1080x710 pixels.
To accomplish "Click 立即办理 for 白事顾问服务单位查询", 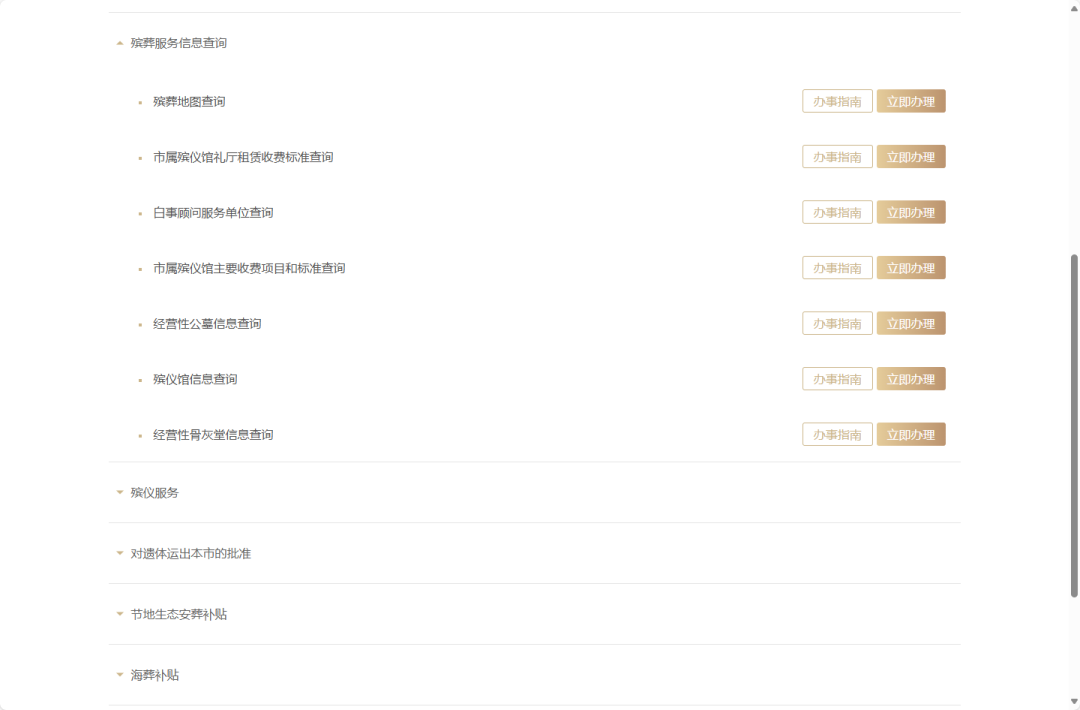I will 911,212.
